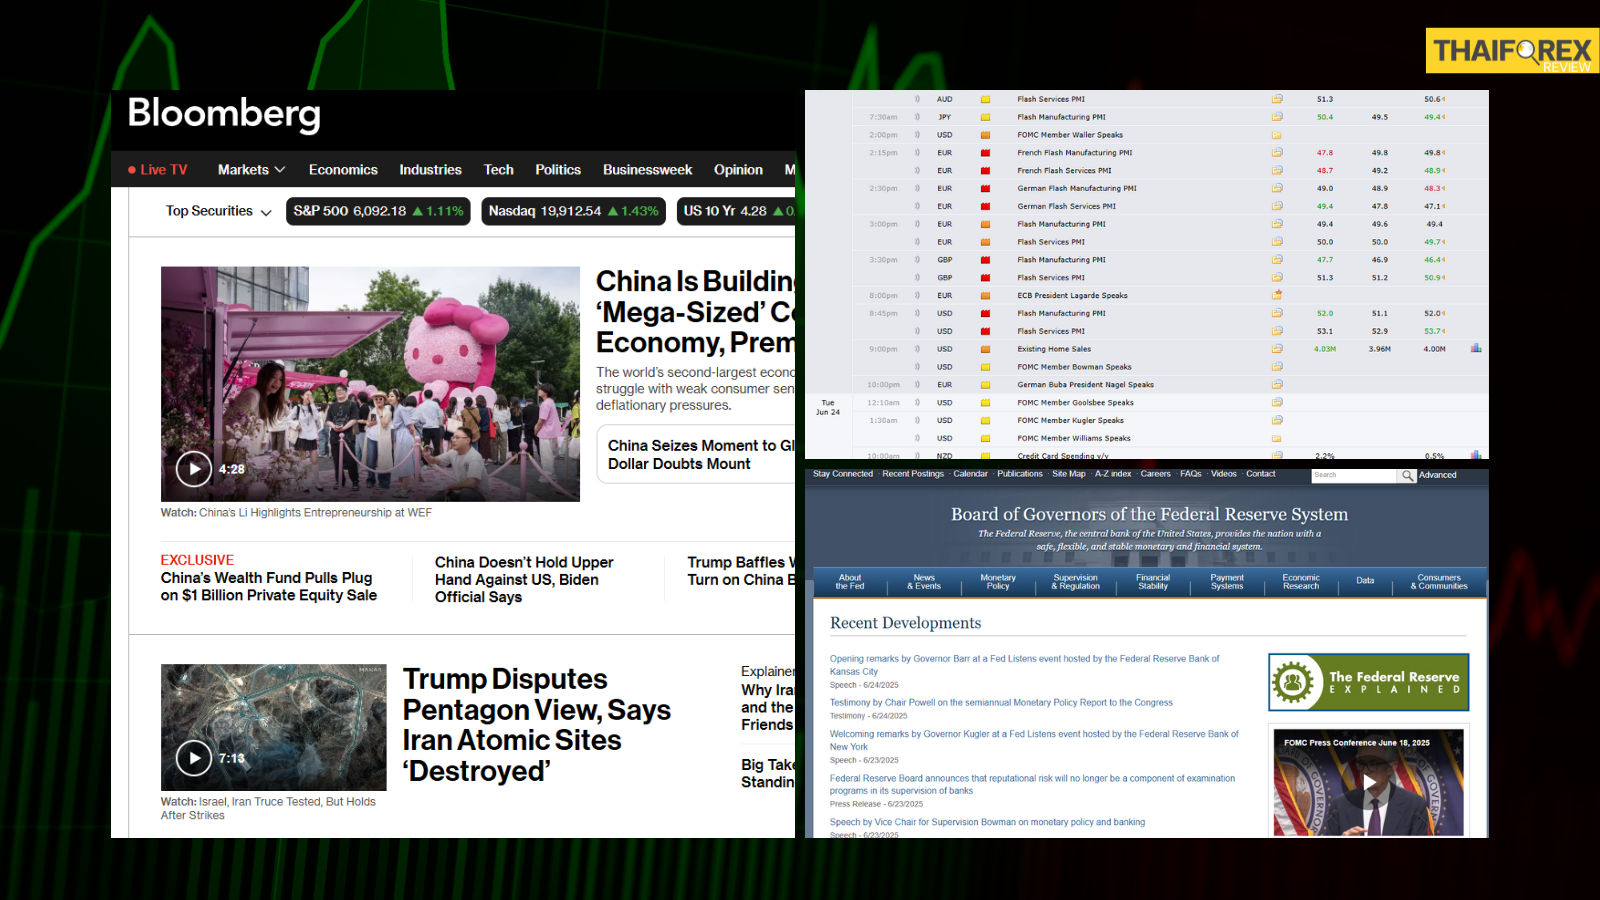Click yellow impact icon for FOMC Member Goolsbee Speaks
Image resolution: width=1600 pixels, height=900 pixels.
pyautogui.click(x=985, y=403)
